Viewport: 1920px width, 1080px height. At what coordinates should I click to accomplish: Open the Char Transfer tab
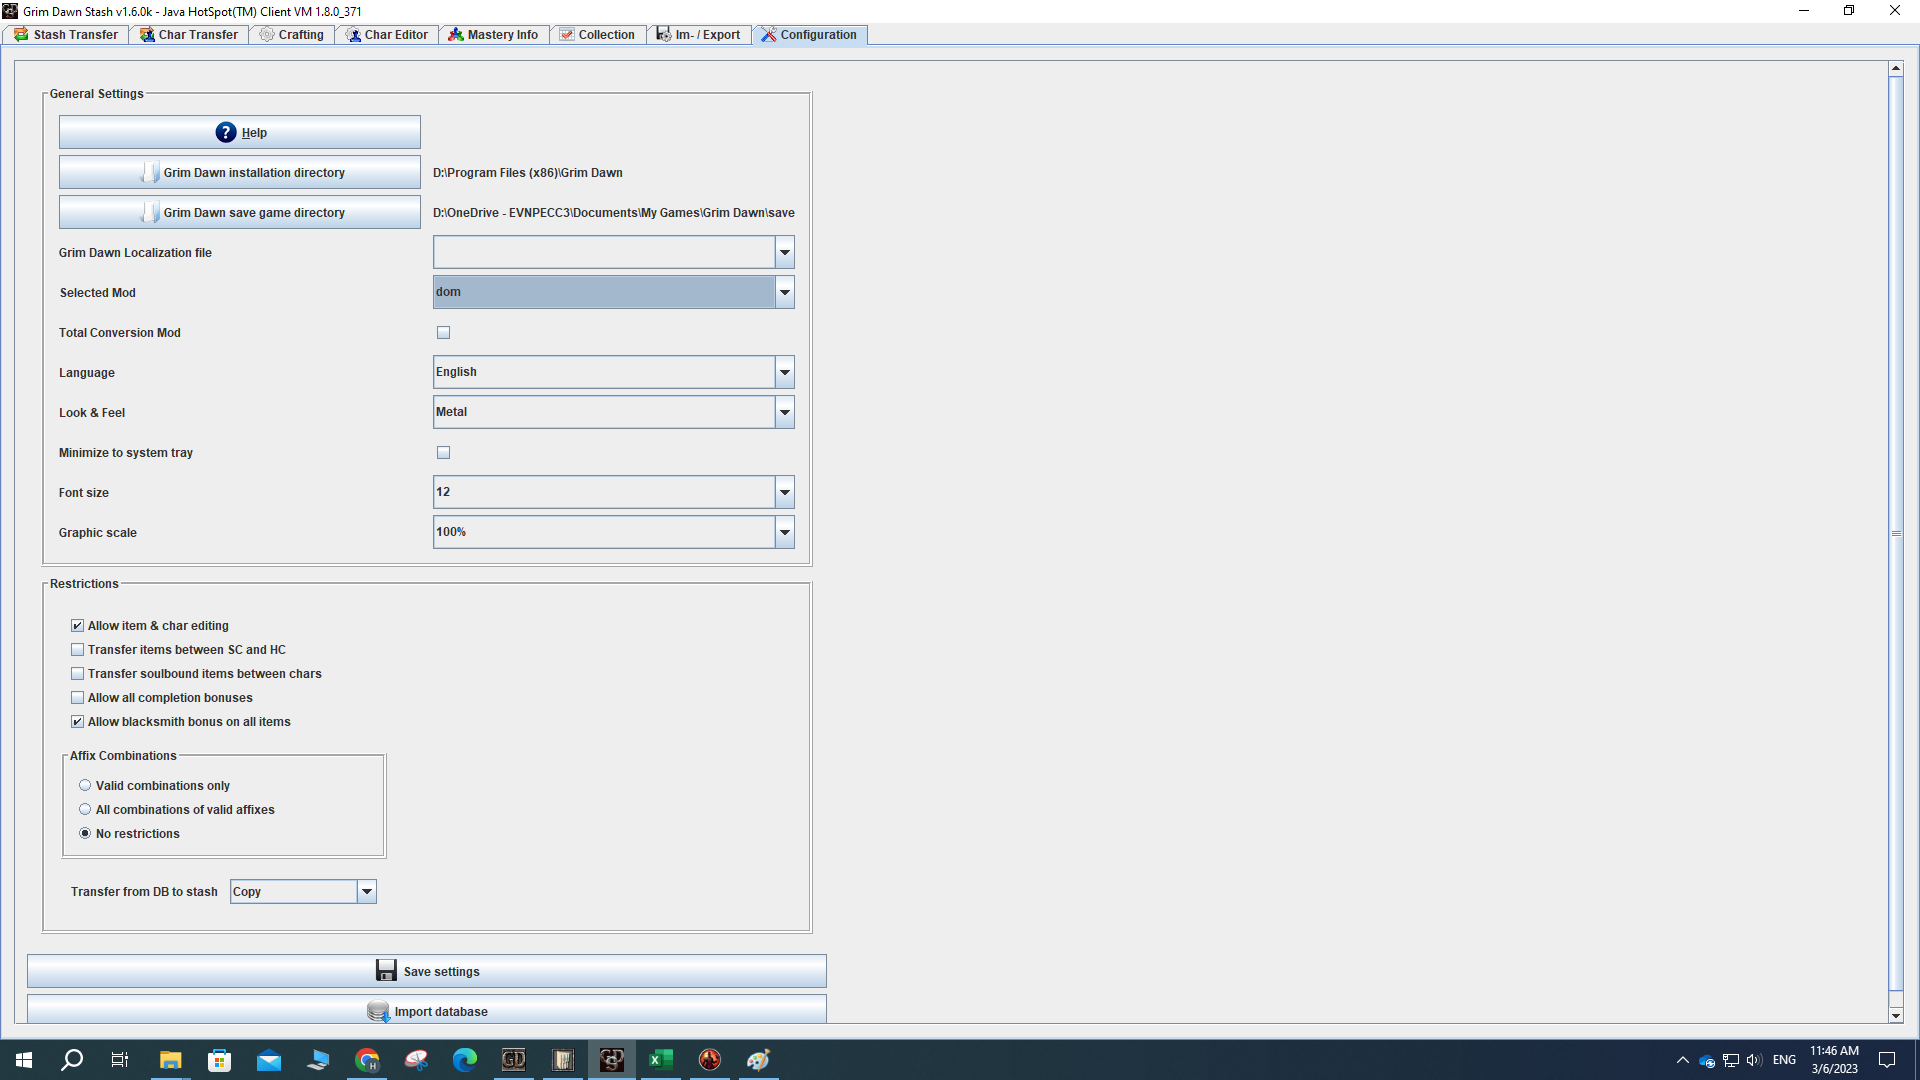tap(189, 35)
